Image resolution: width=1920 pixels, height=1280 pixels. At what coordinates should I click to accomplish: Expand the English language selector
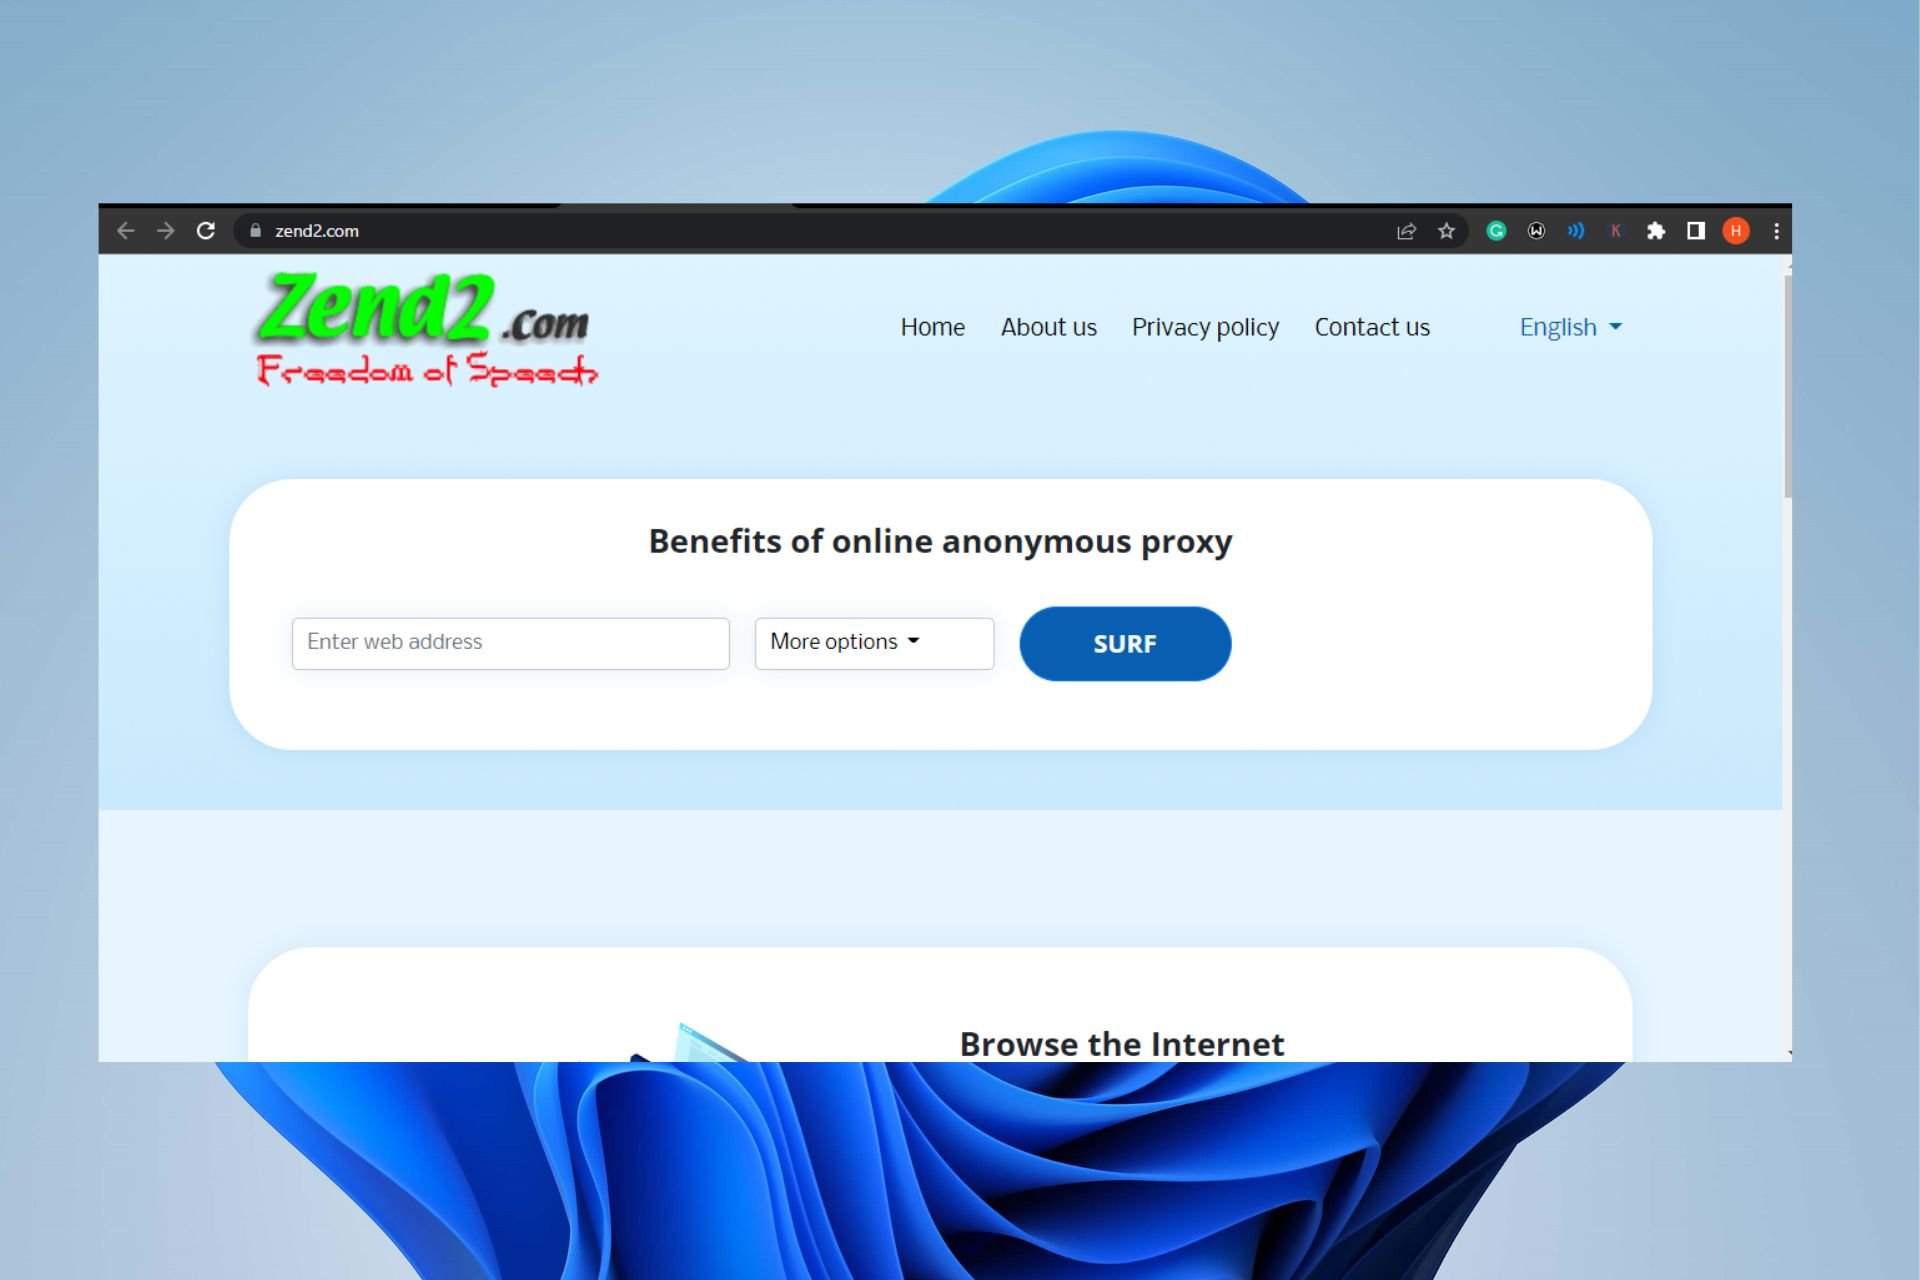coord(1569,326)
